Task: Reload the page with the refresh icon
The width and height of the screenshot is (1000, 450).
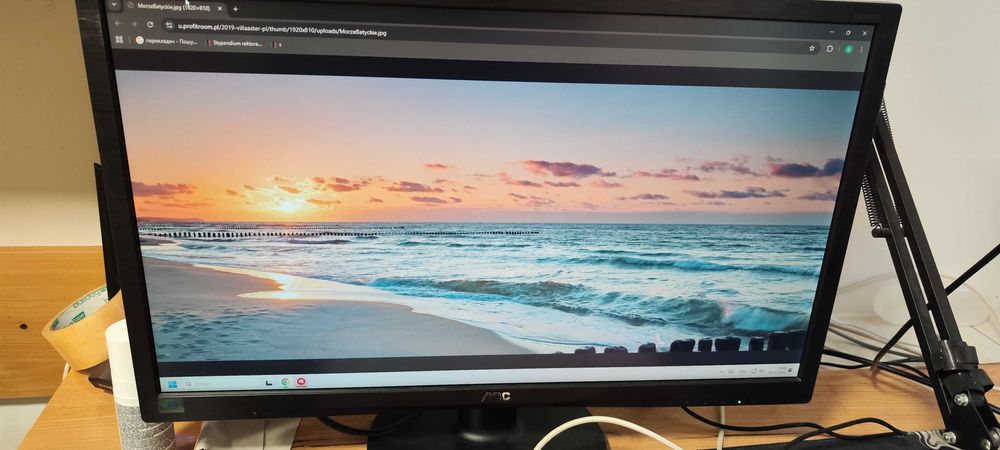Action: (150, 24)
